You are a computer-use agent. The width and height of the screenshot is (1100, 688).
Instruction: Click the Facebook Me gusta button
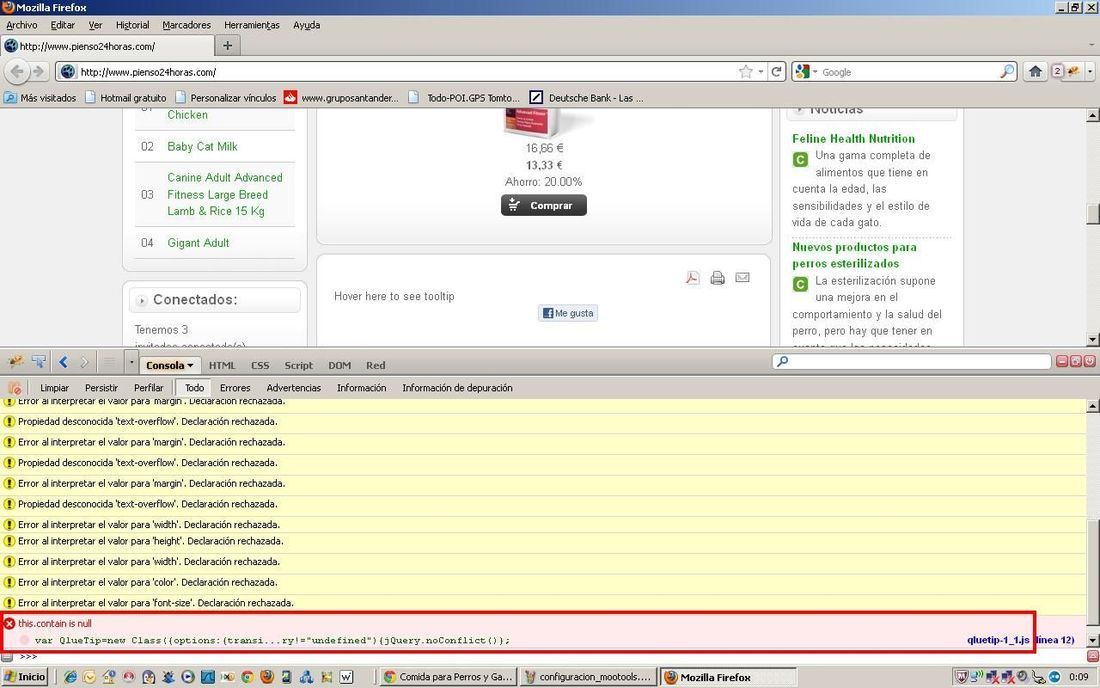tap(568, 313)
